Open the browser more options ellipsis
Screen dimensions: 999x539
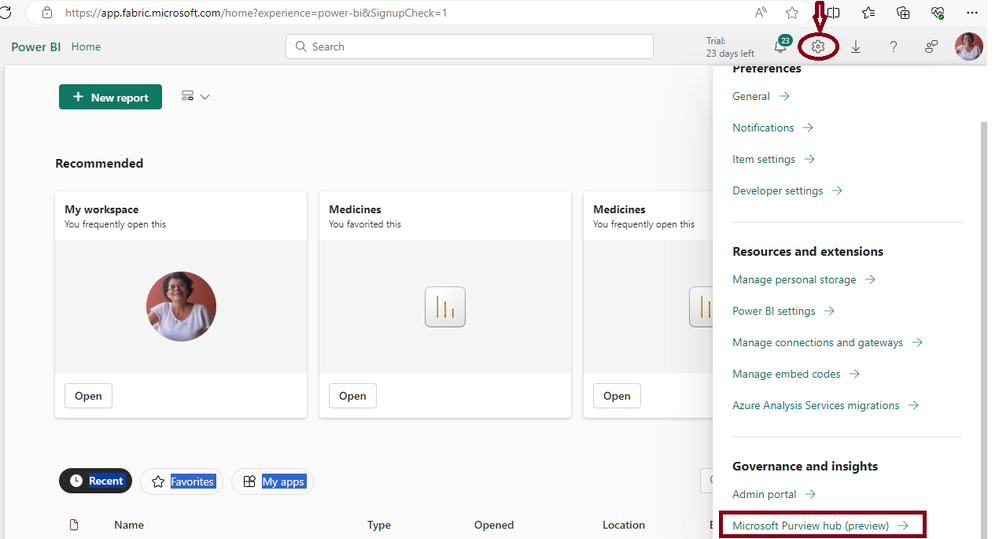pos(972,13)
